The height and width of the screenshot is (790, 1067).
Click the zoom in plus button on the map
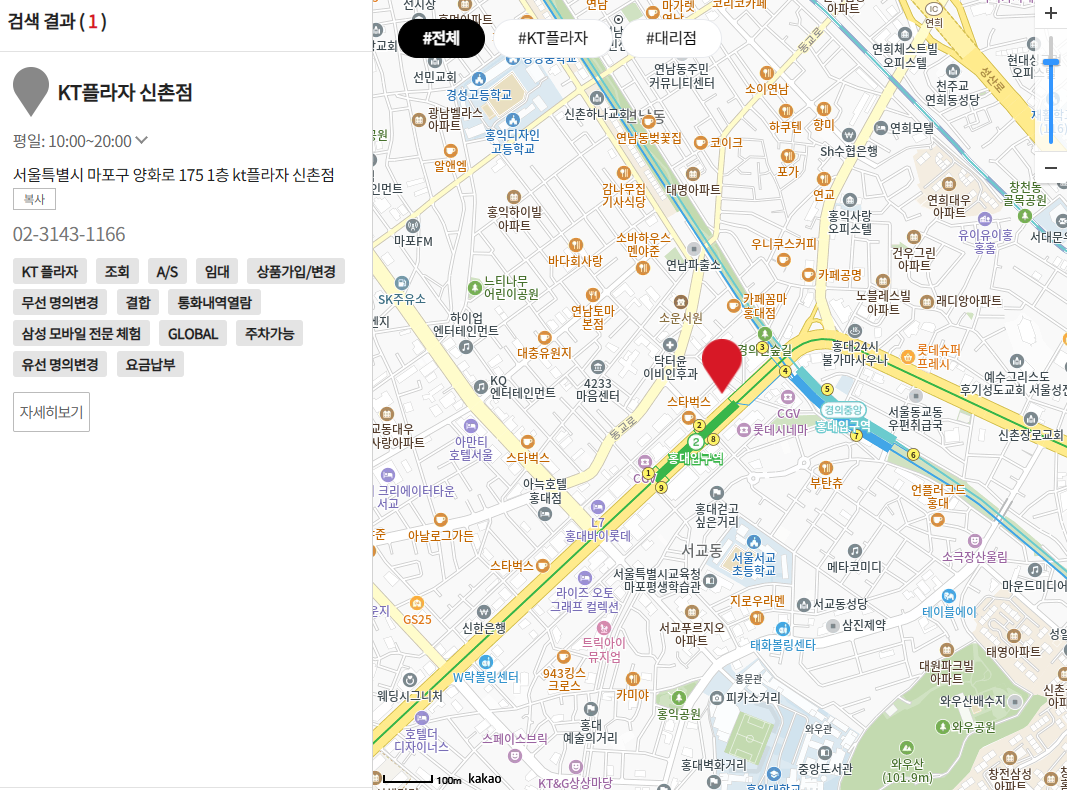[1048, 15]
